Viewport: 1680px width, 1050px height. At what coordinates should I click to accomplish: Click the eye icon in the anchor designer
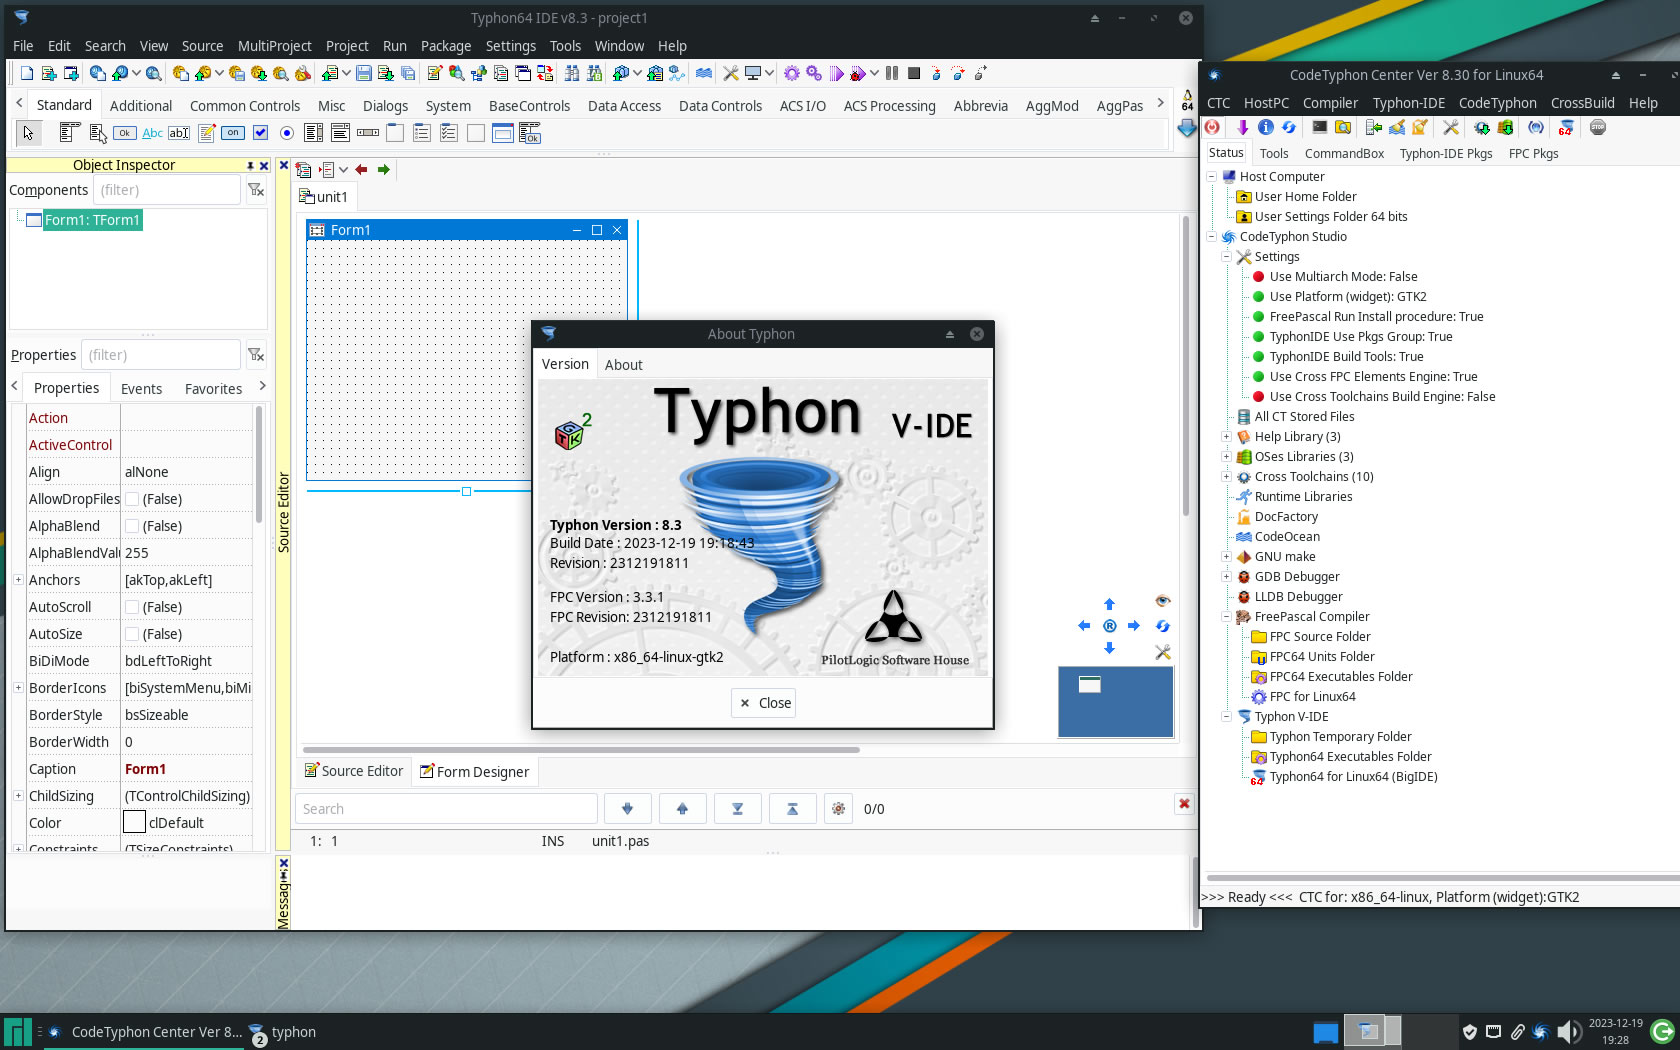1162,601
